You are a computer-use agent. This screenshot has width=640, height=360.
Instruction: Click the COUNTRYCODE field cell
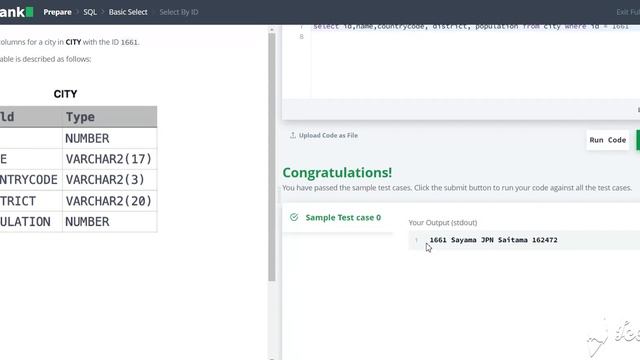tap(31, 180)
